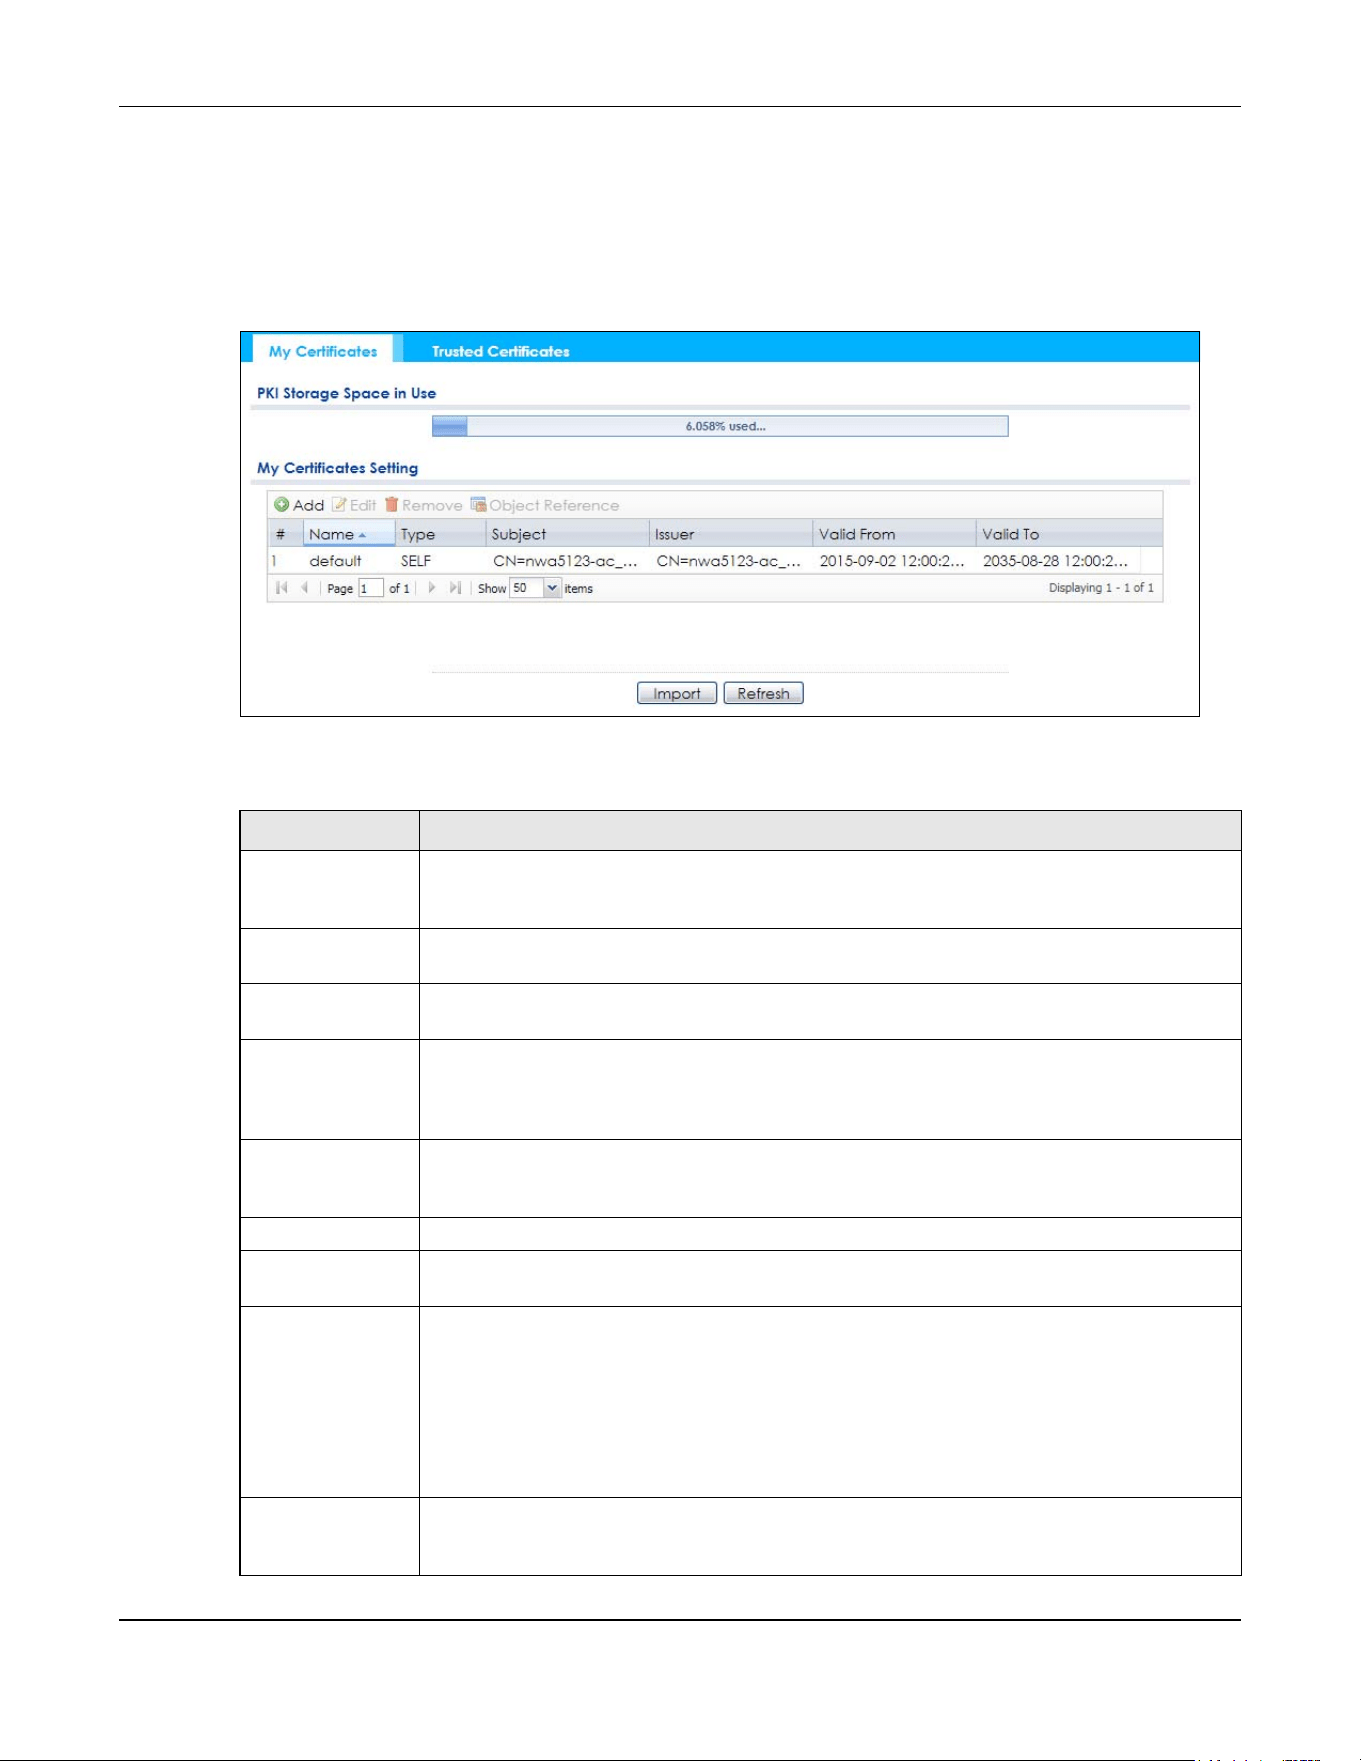The image size is (1361, 1761).
Task: Click the Import button
Action: click(x=677, y=693)
